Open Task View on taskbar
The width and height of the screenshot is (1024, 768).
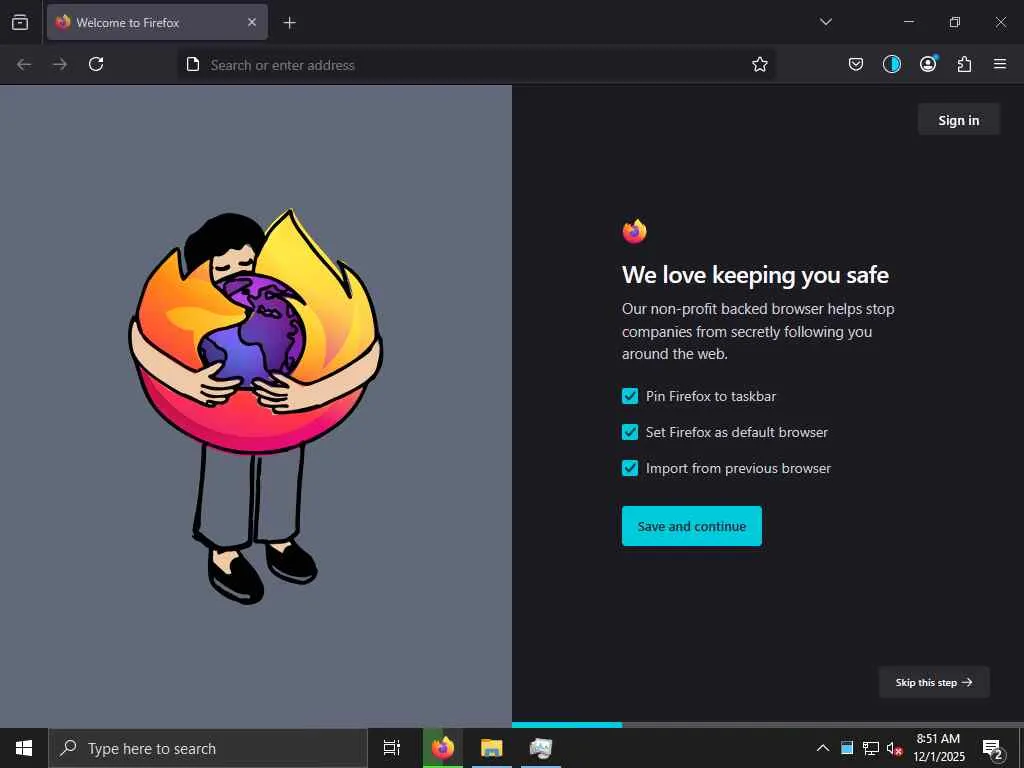point(392,748)
